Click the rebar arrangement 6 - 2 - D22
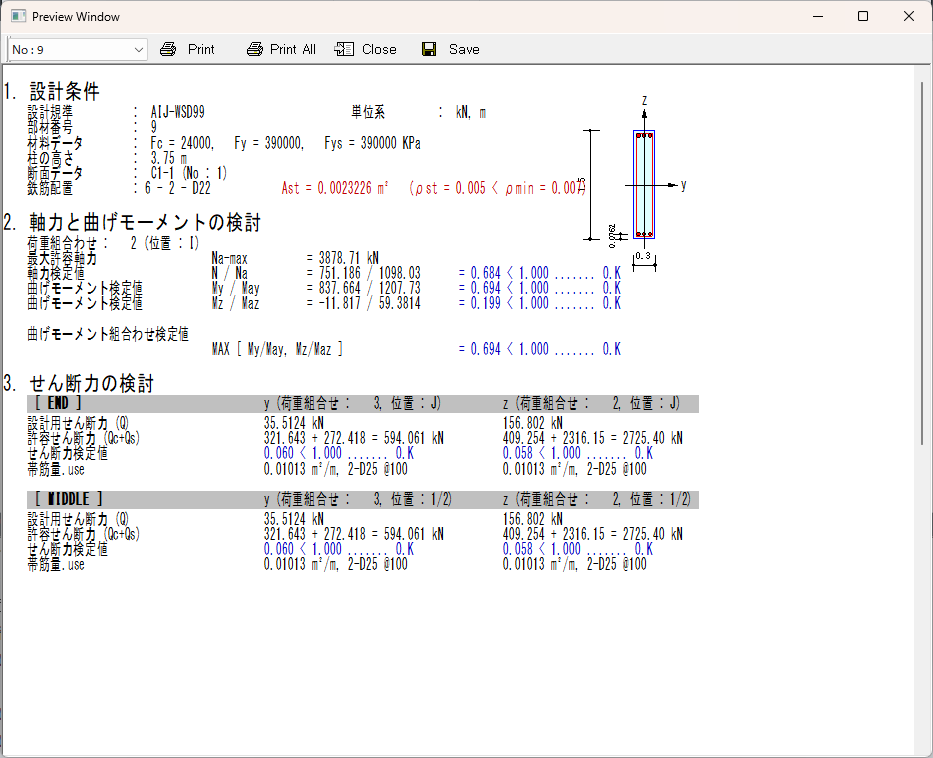The width and height of the screenshot is (933, 758). click(178, 188)
